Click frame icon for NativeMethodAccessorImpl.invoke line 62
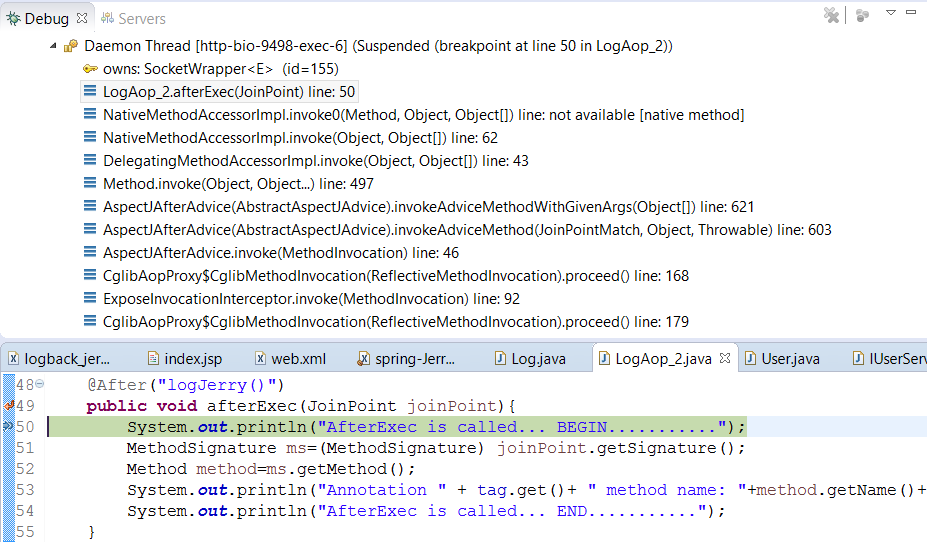 [90, 137]
